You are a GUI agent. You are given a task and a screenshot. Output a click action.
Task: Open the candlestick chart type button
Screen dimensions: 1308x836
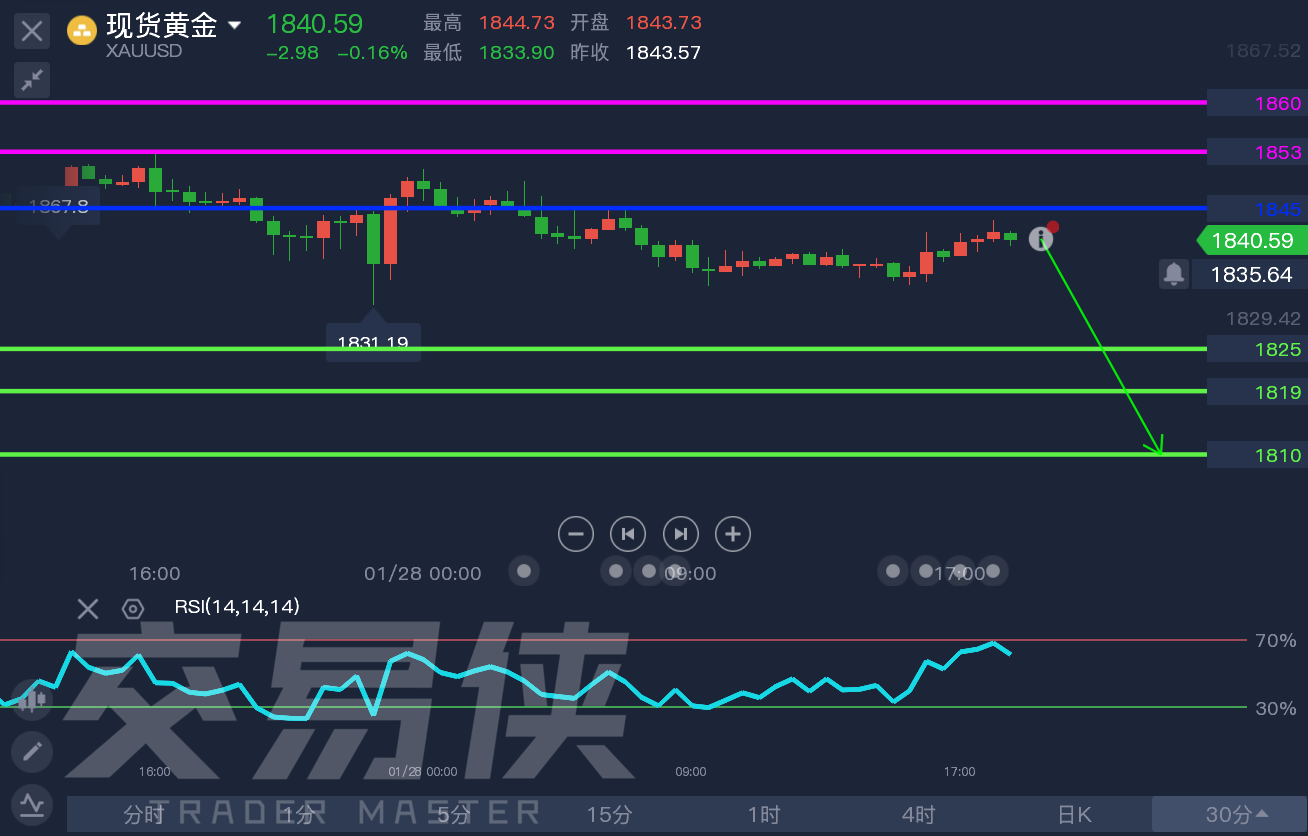(32, 699)
